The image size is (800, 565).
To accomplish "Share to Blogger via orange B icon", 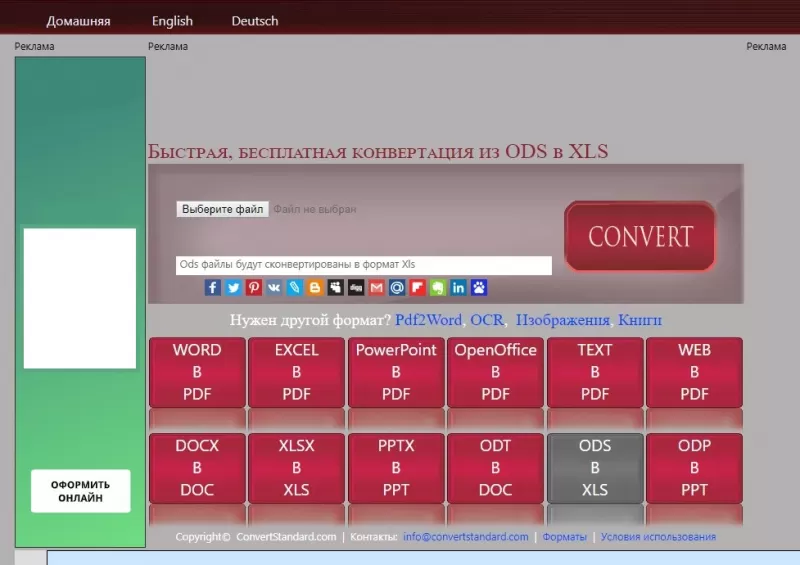I will tap(315, 287).
